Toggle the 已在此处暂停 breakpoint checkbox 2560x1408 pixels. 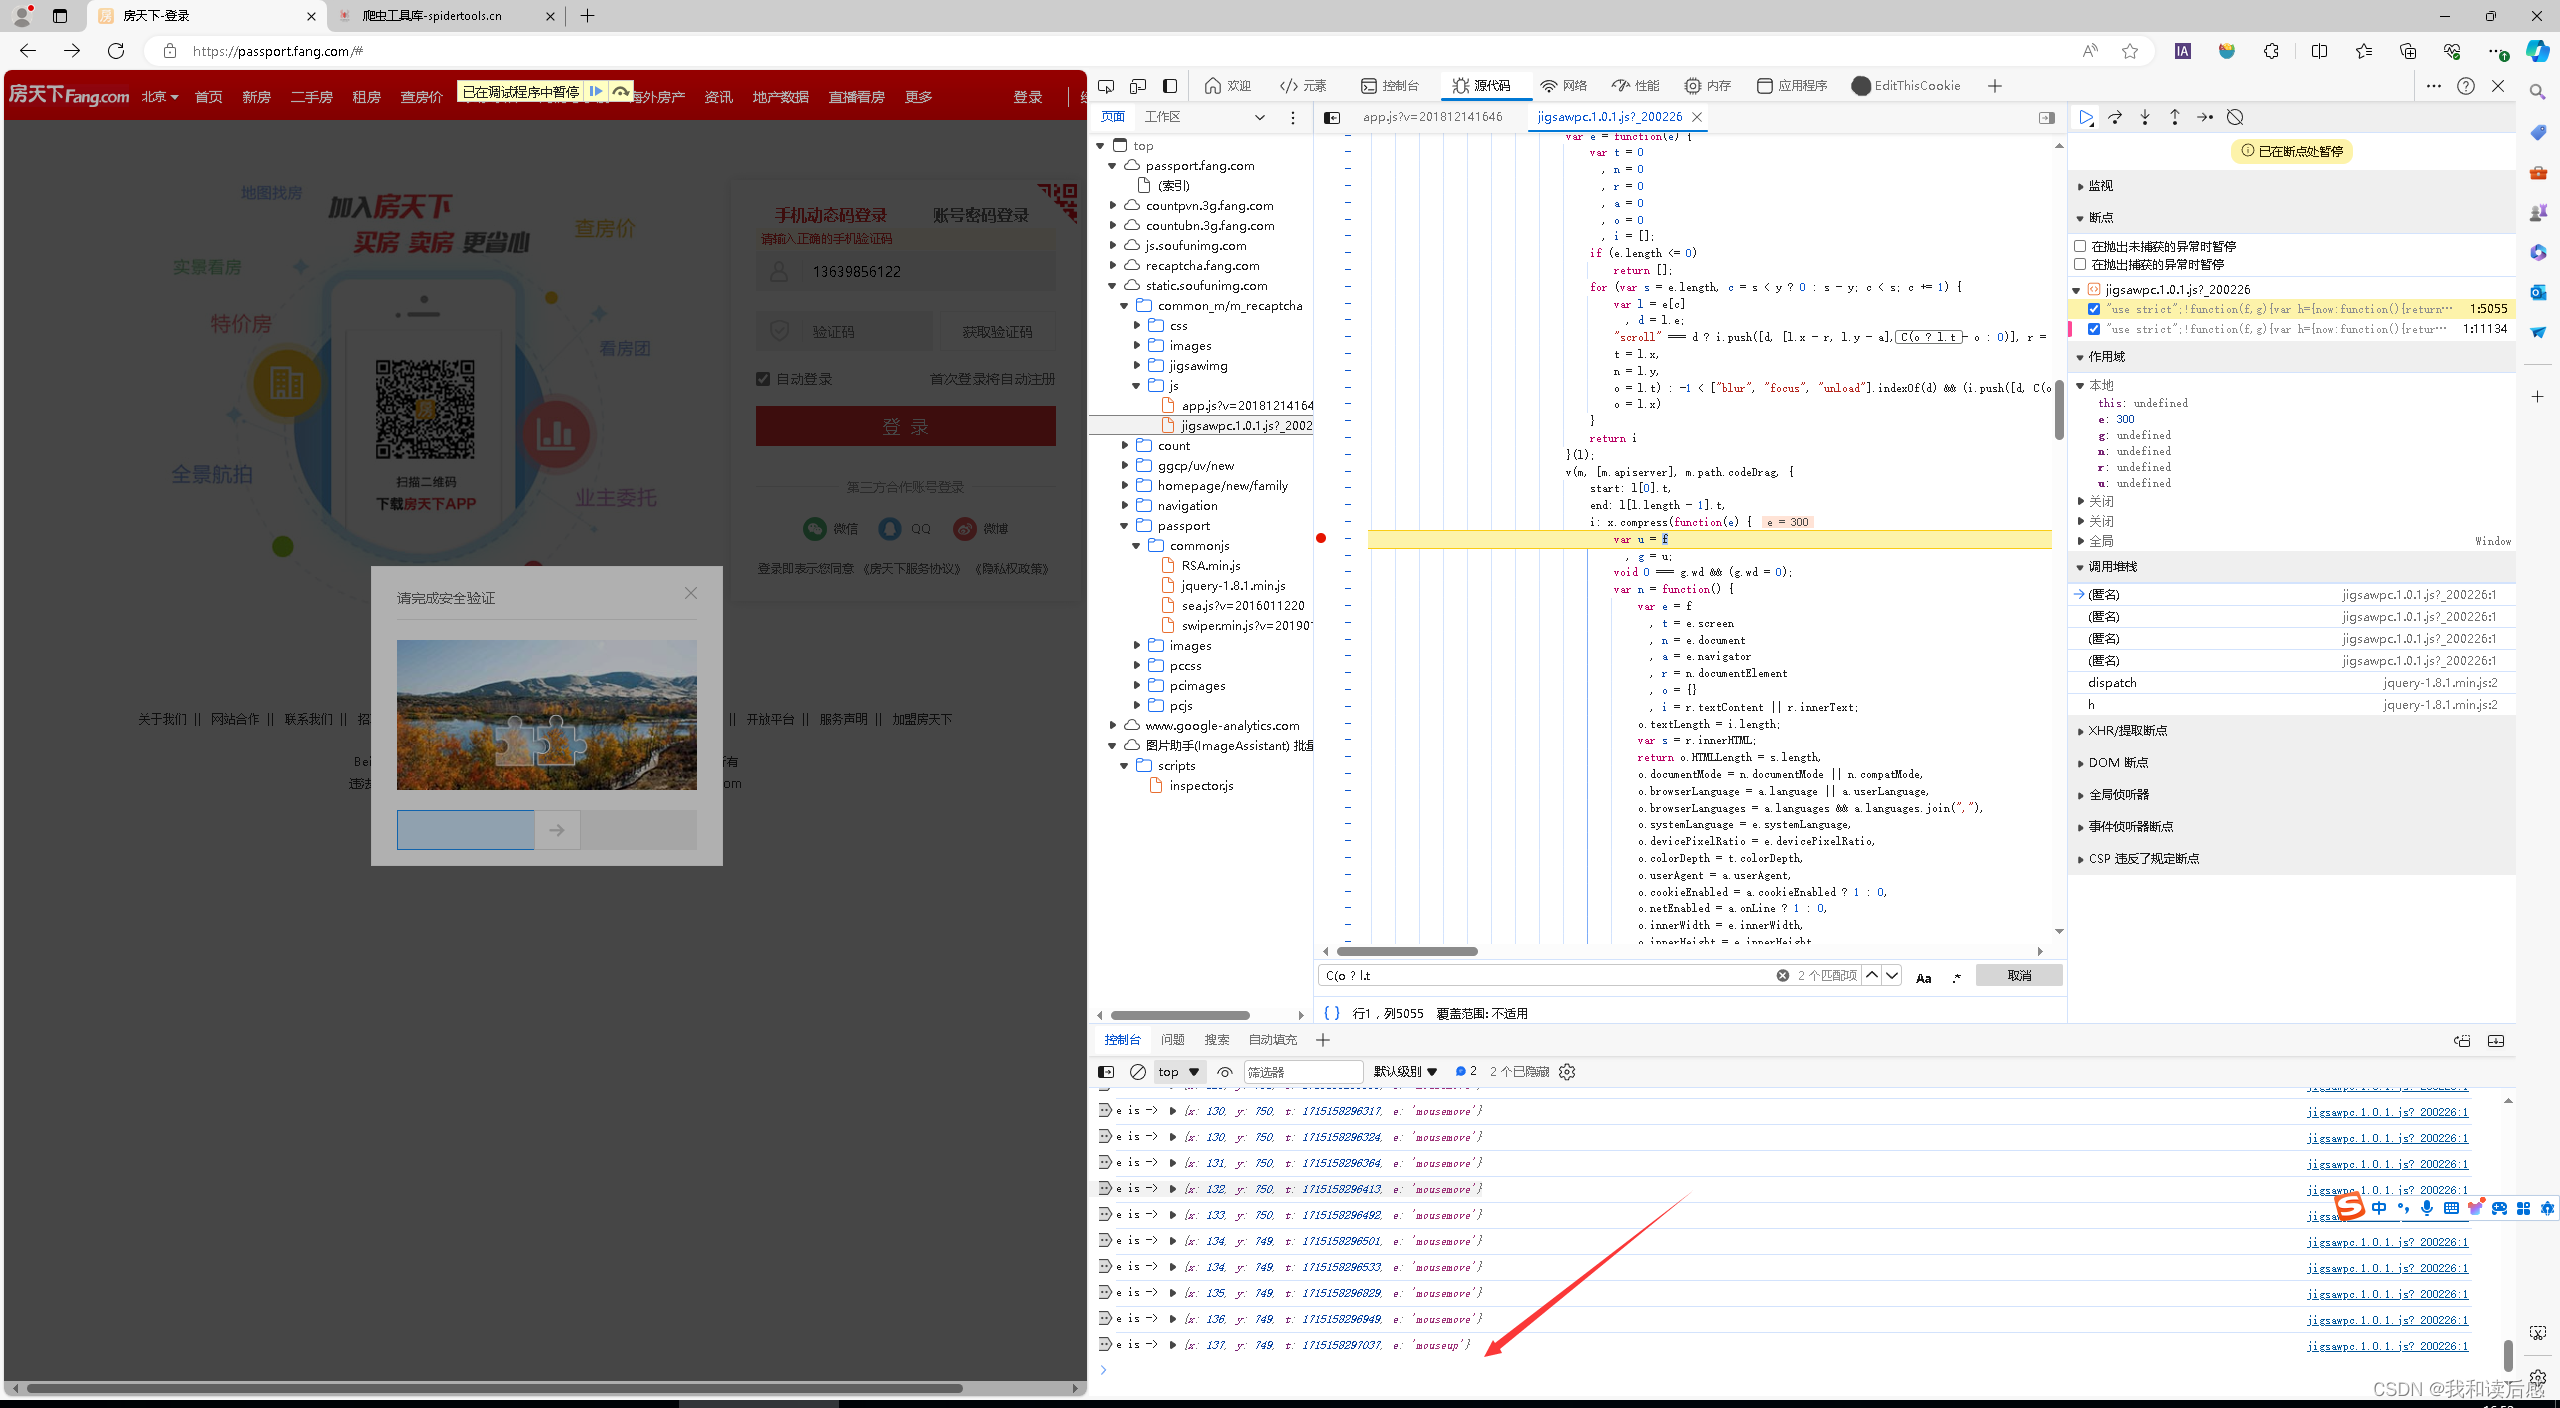[x=2092, y=307]
